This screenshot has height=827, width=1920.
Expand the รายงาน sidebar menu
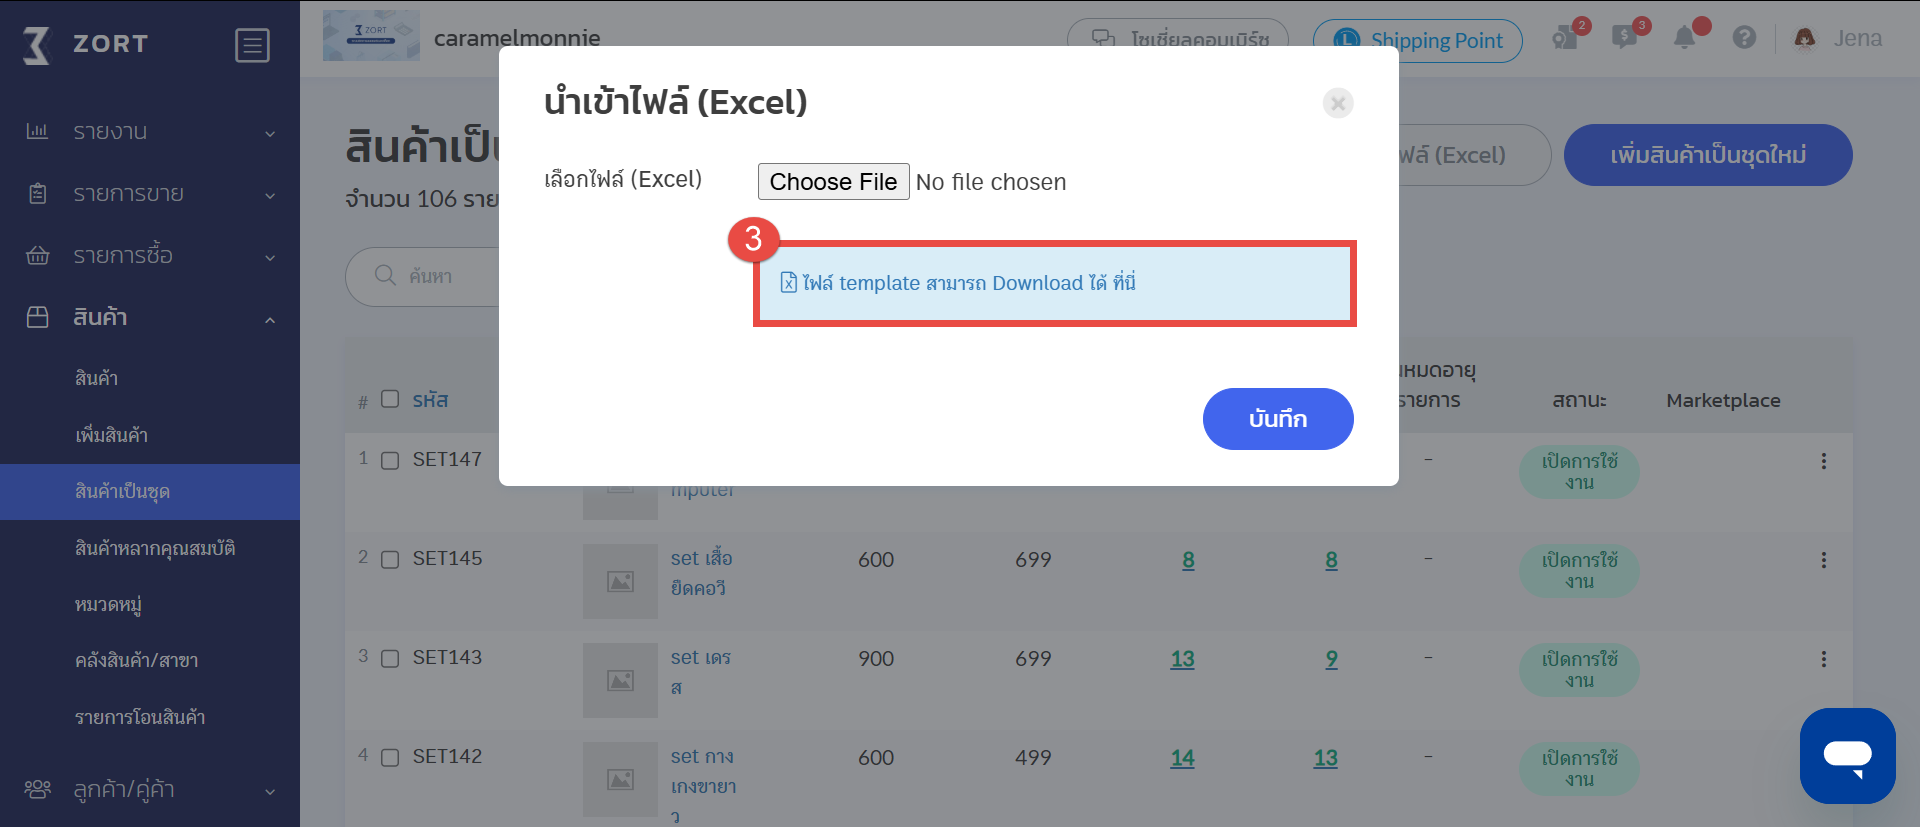click(x=150, y=132)
